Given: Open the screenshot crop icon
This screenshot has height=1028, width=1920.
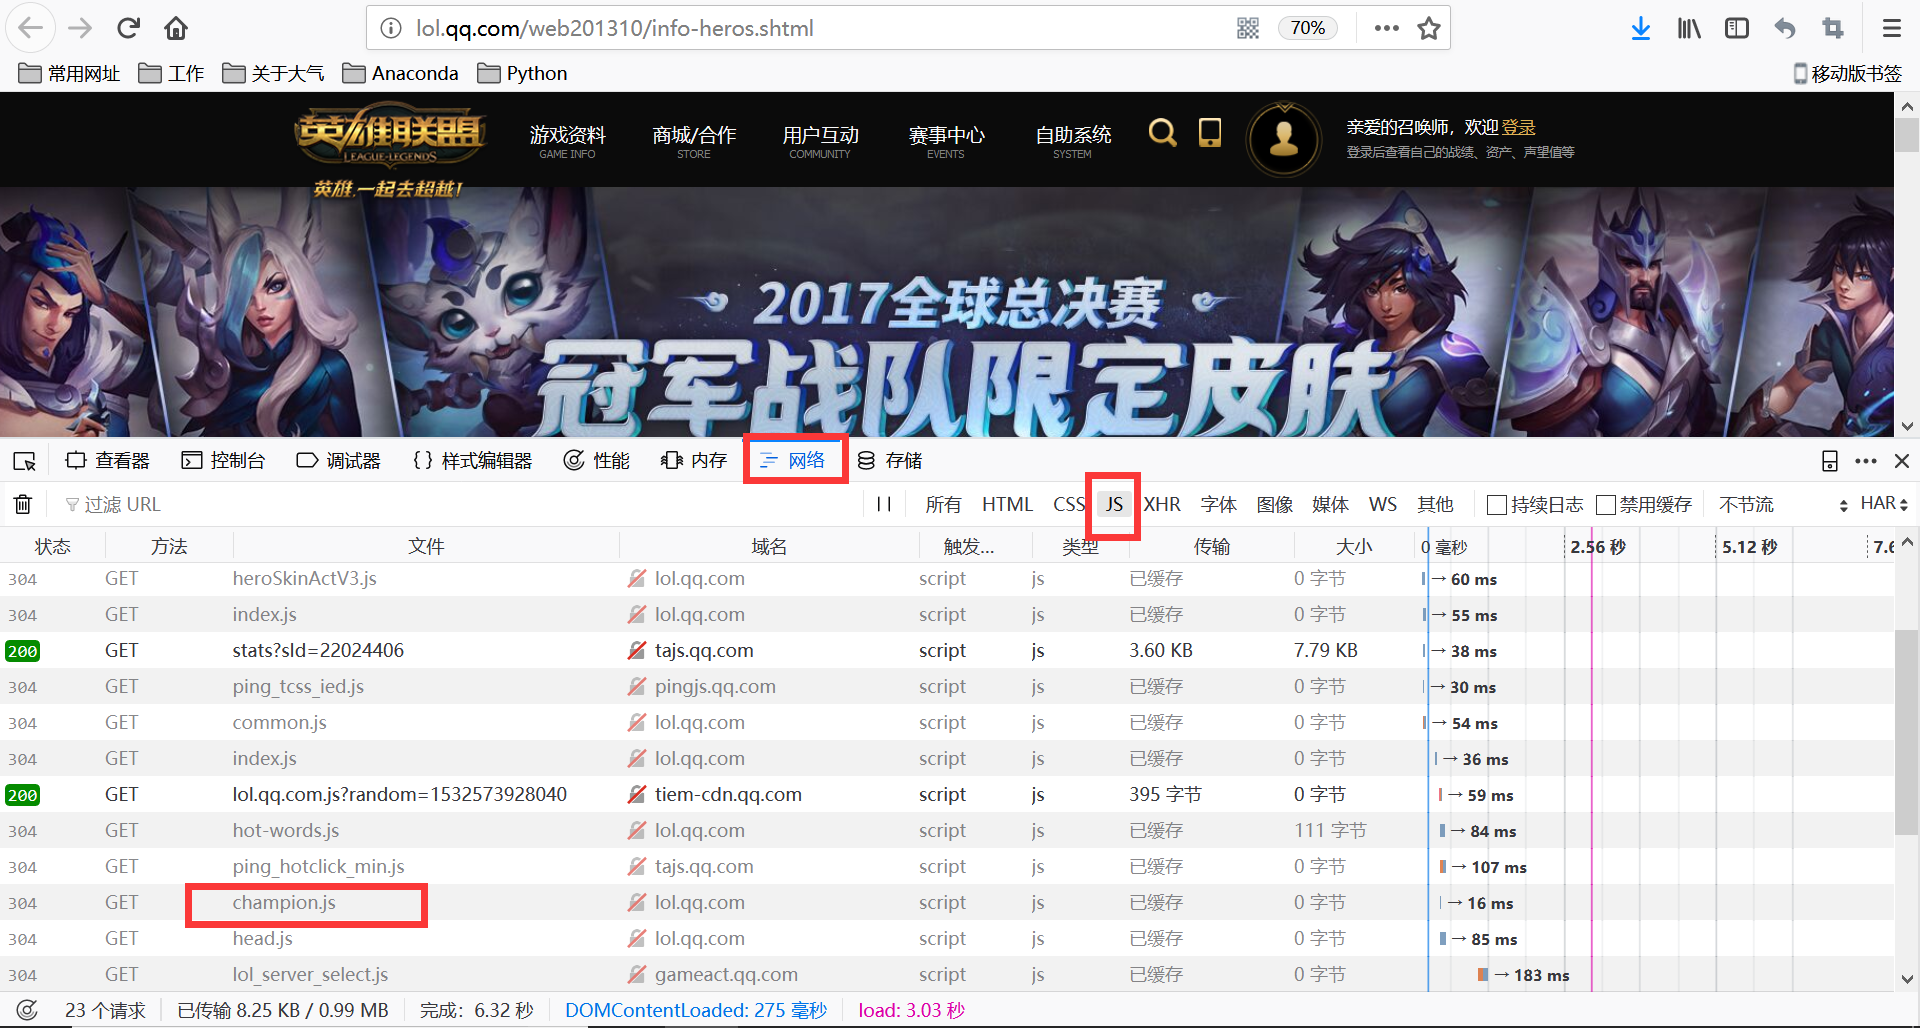Looking at the screenshot, I should tap(1832, 28).
